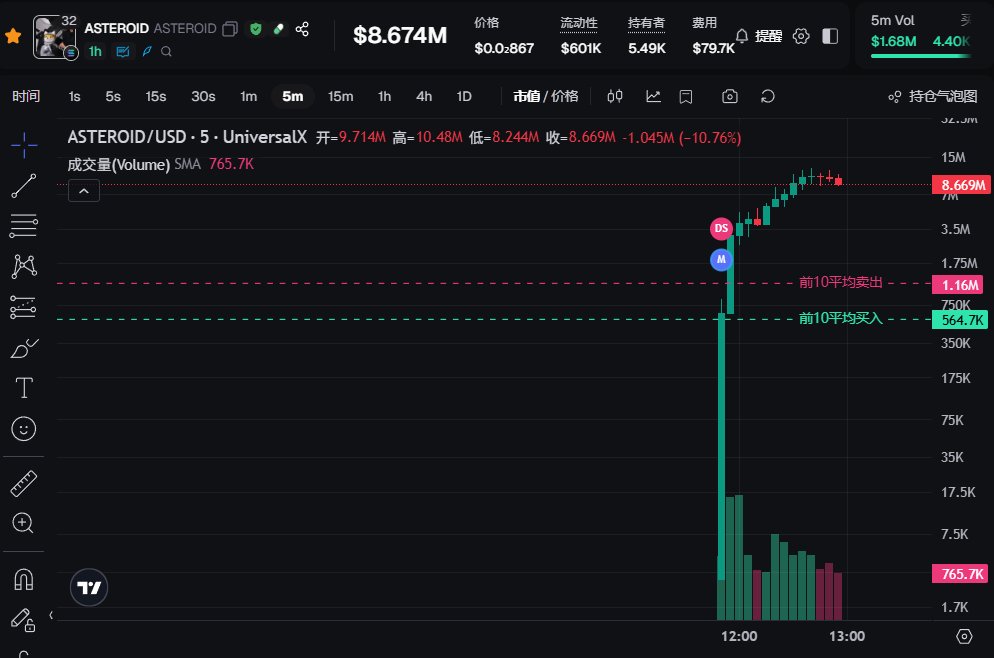The width and height of the screenshot is (994, 658).
Task: Select the 1s timeframe
Action: [x=74, y=96]
